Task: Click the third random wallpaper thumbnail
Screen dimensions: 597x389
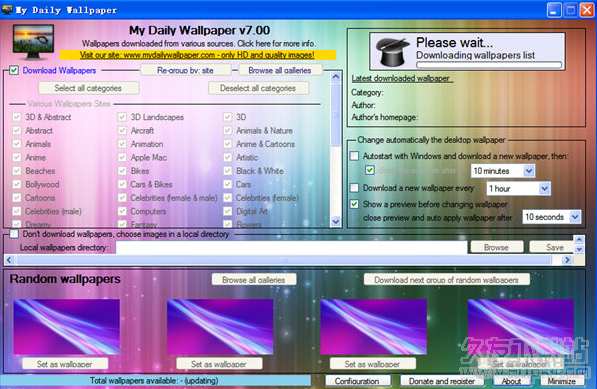Action: tap(374, 327)
